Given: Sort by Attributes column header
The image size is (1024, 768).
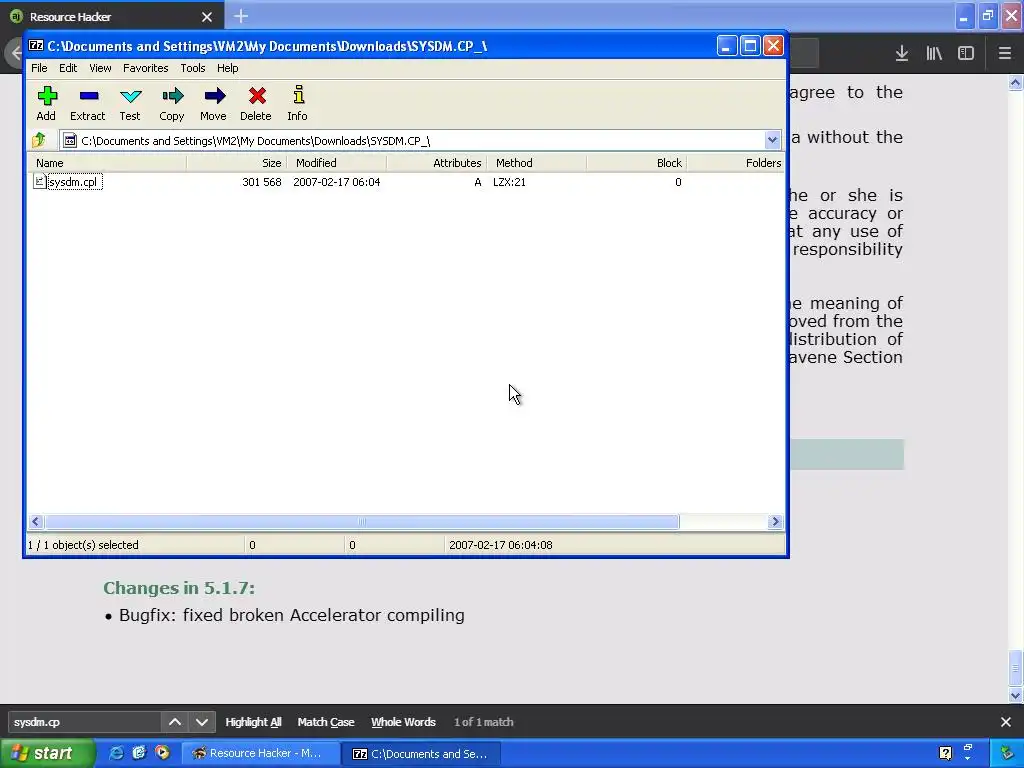Looking at the screenshot, I should coord(436,163).
